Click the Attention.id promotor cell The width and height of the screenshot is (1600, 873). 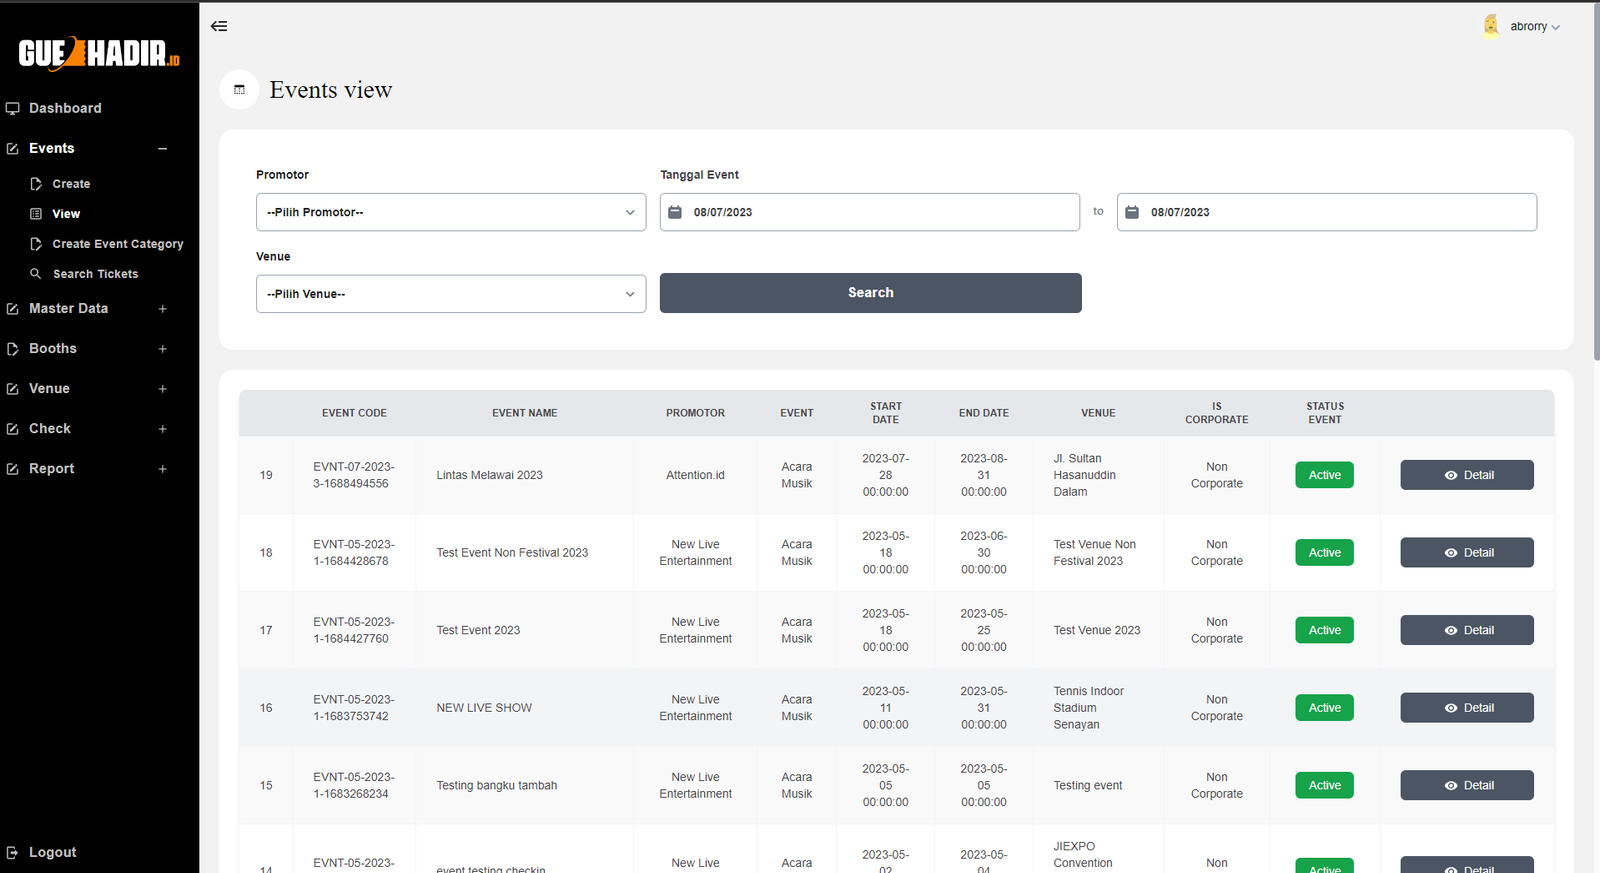696,475
